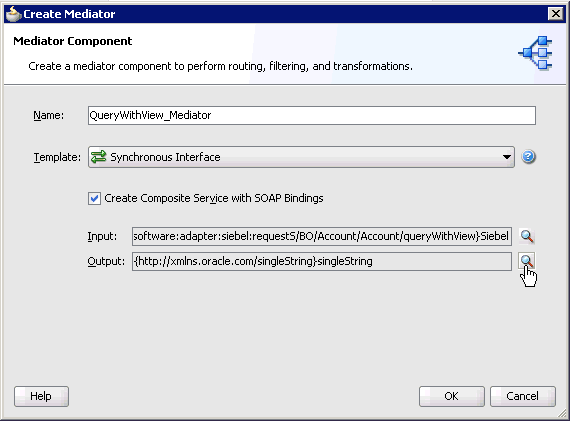Click the mediator component diagram icon
570x421 pixels.
[x=535, y=53]
